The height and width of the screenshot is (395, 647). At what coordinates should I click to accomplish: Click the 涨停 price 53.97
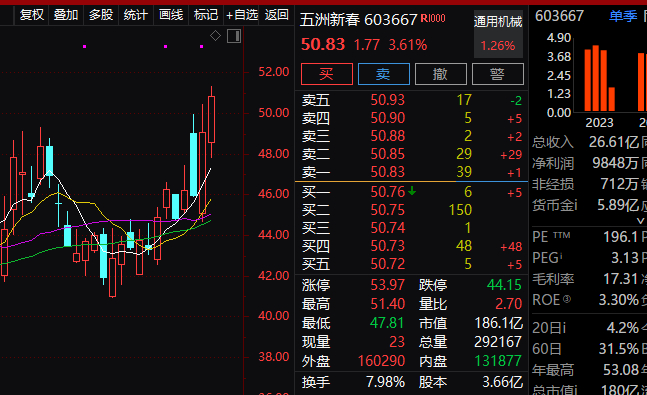(x=387, y=285)
